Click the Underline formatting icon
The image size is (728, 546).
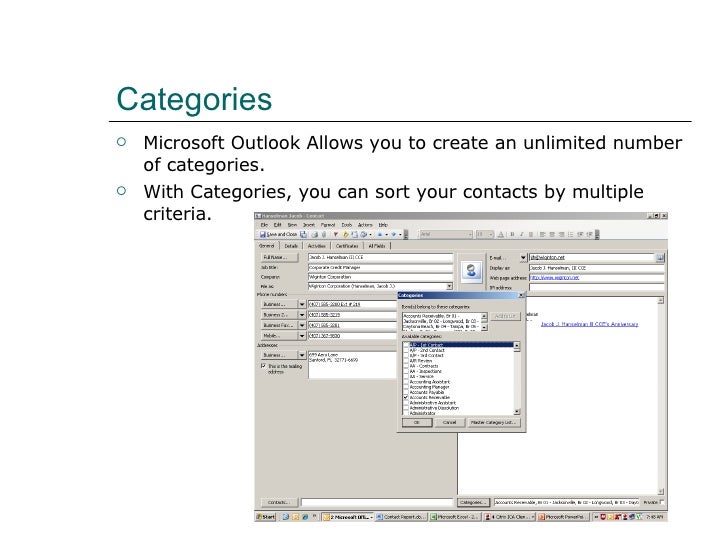pyautogui.click(x=531, y=234)
